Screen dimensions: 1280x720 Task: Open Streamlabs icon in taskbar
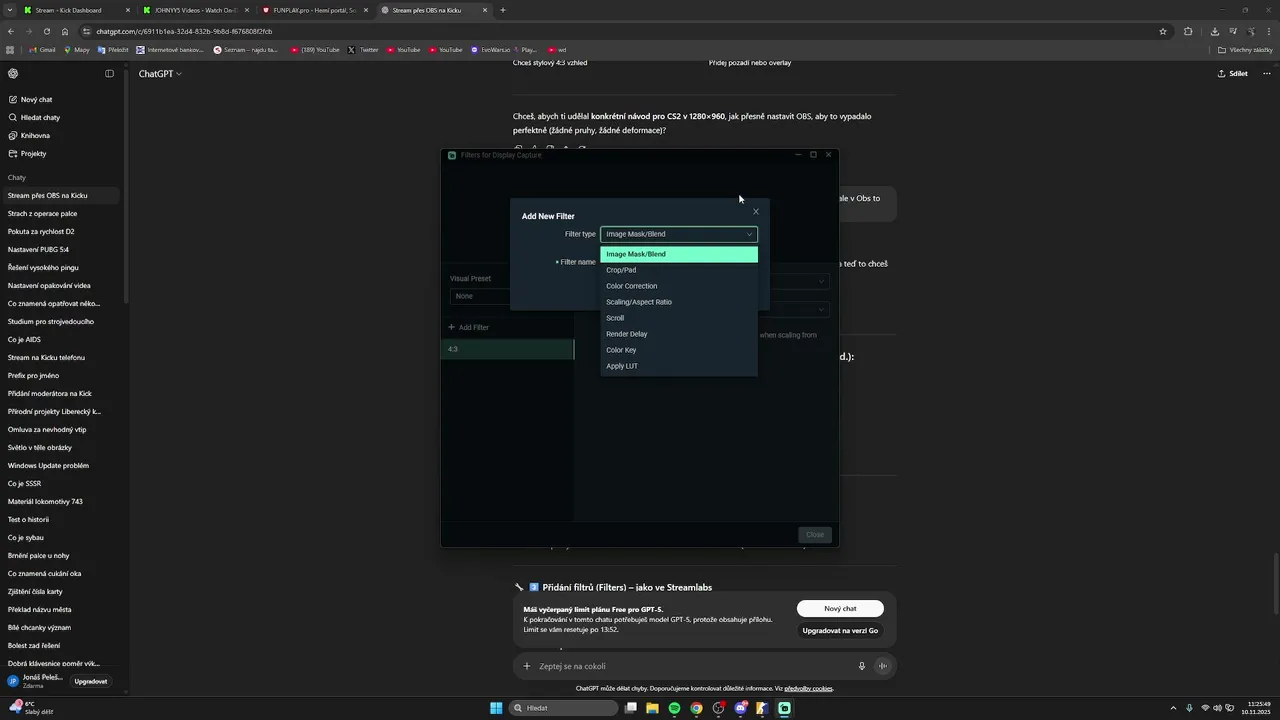click(785, 708)
